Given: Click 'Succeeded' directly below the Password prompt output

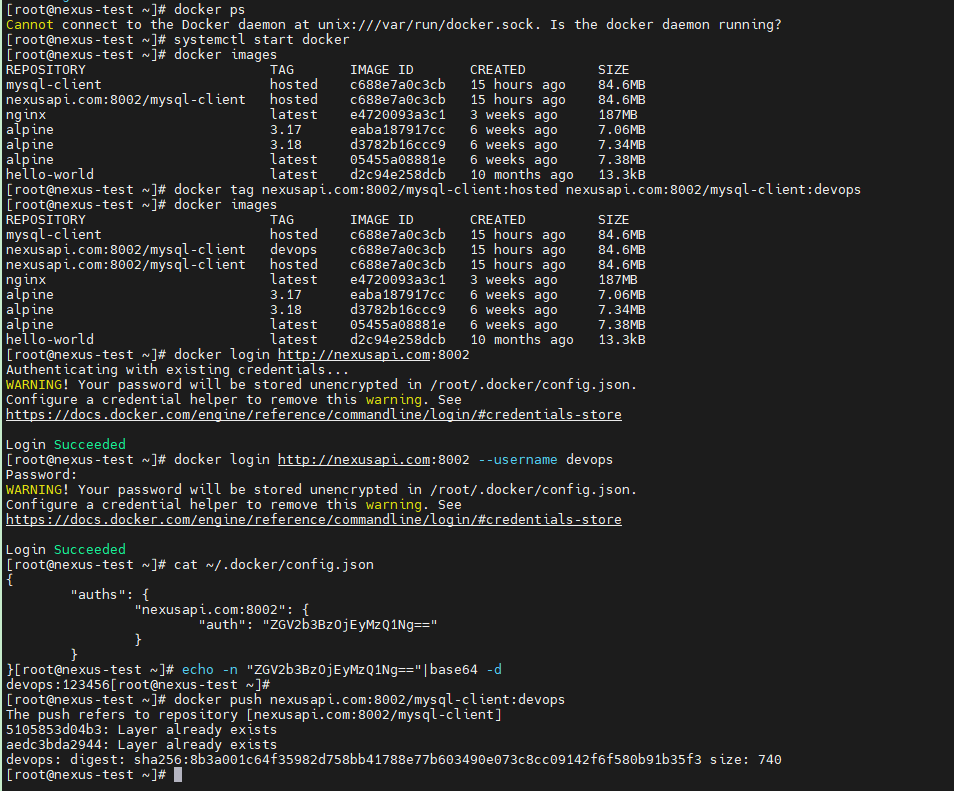Looking at the screenshot, I should pos(89,549).
